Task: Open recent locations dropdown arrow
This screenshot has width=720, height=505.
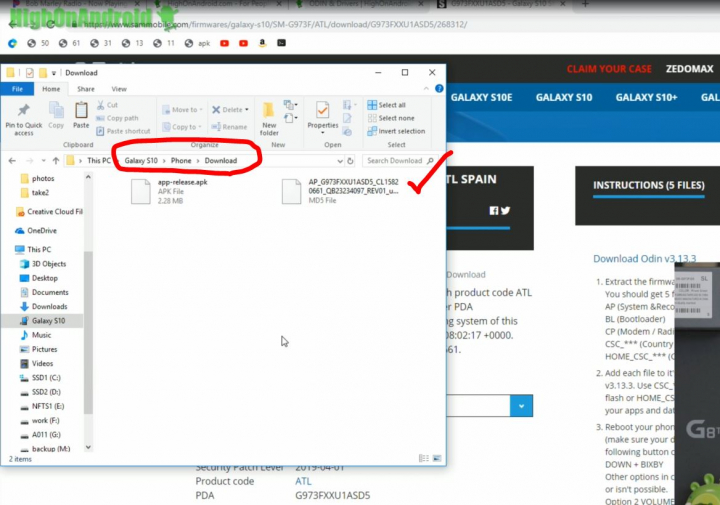Action: (x=44, y=161)
